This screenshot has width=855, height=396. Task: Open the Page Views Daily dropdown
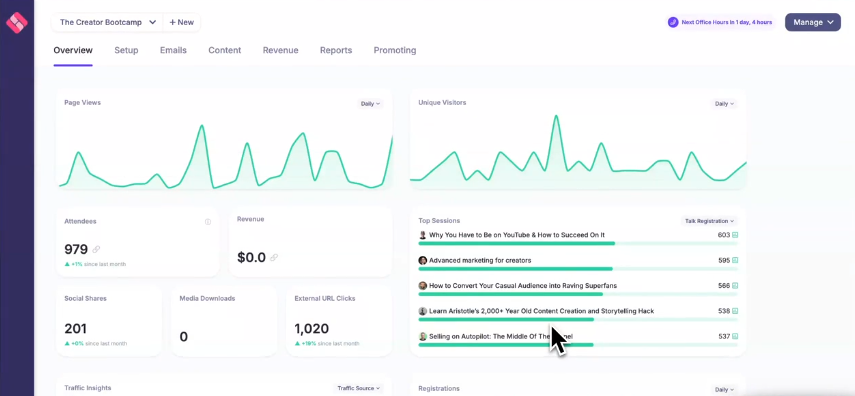point(370,104)
